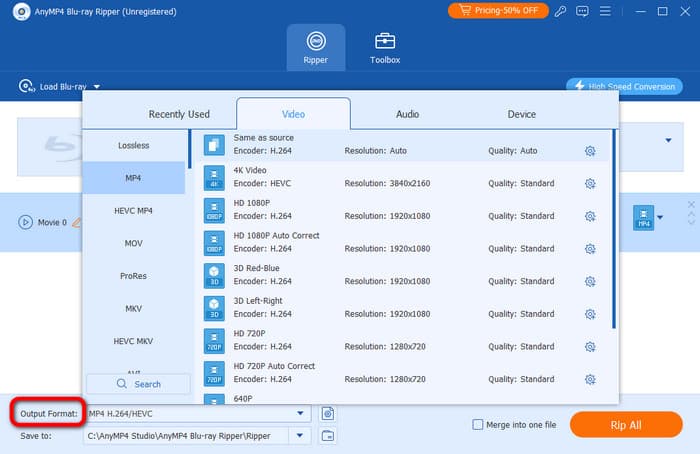
Task: Toggle High Speed Conversion
Action: point(624,86)
